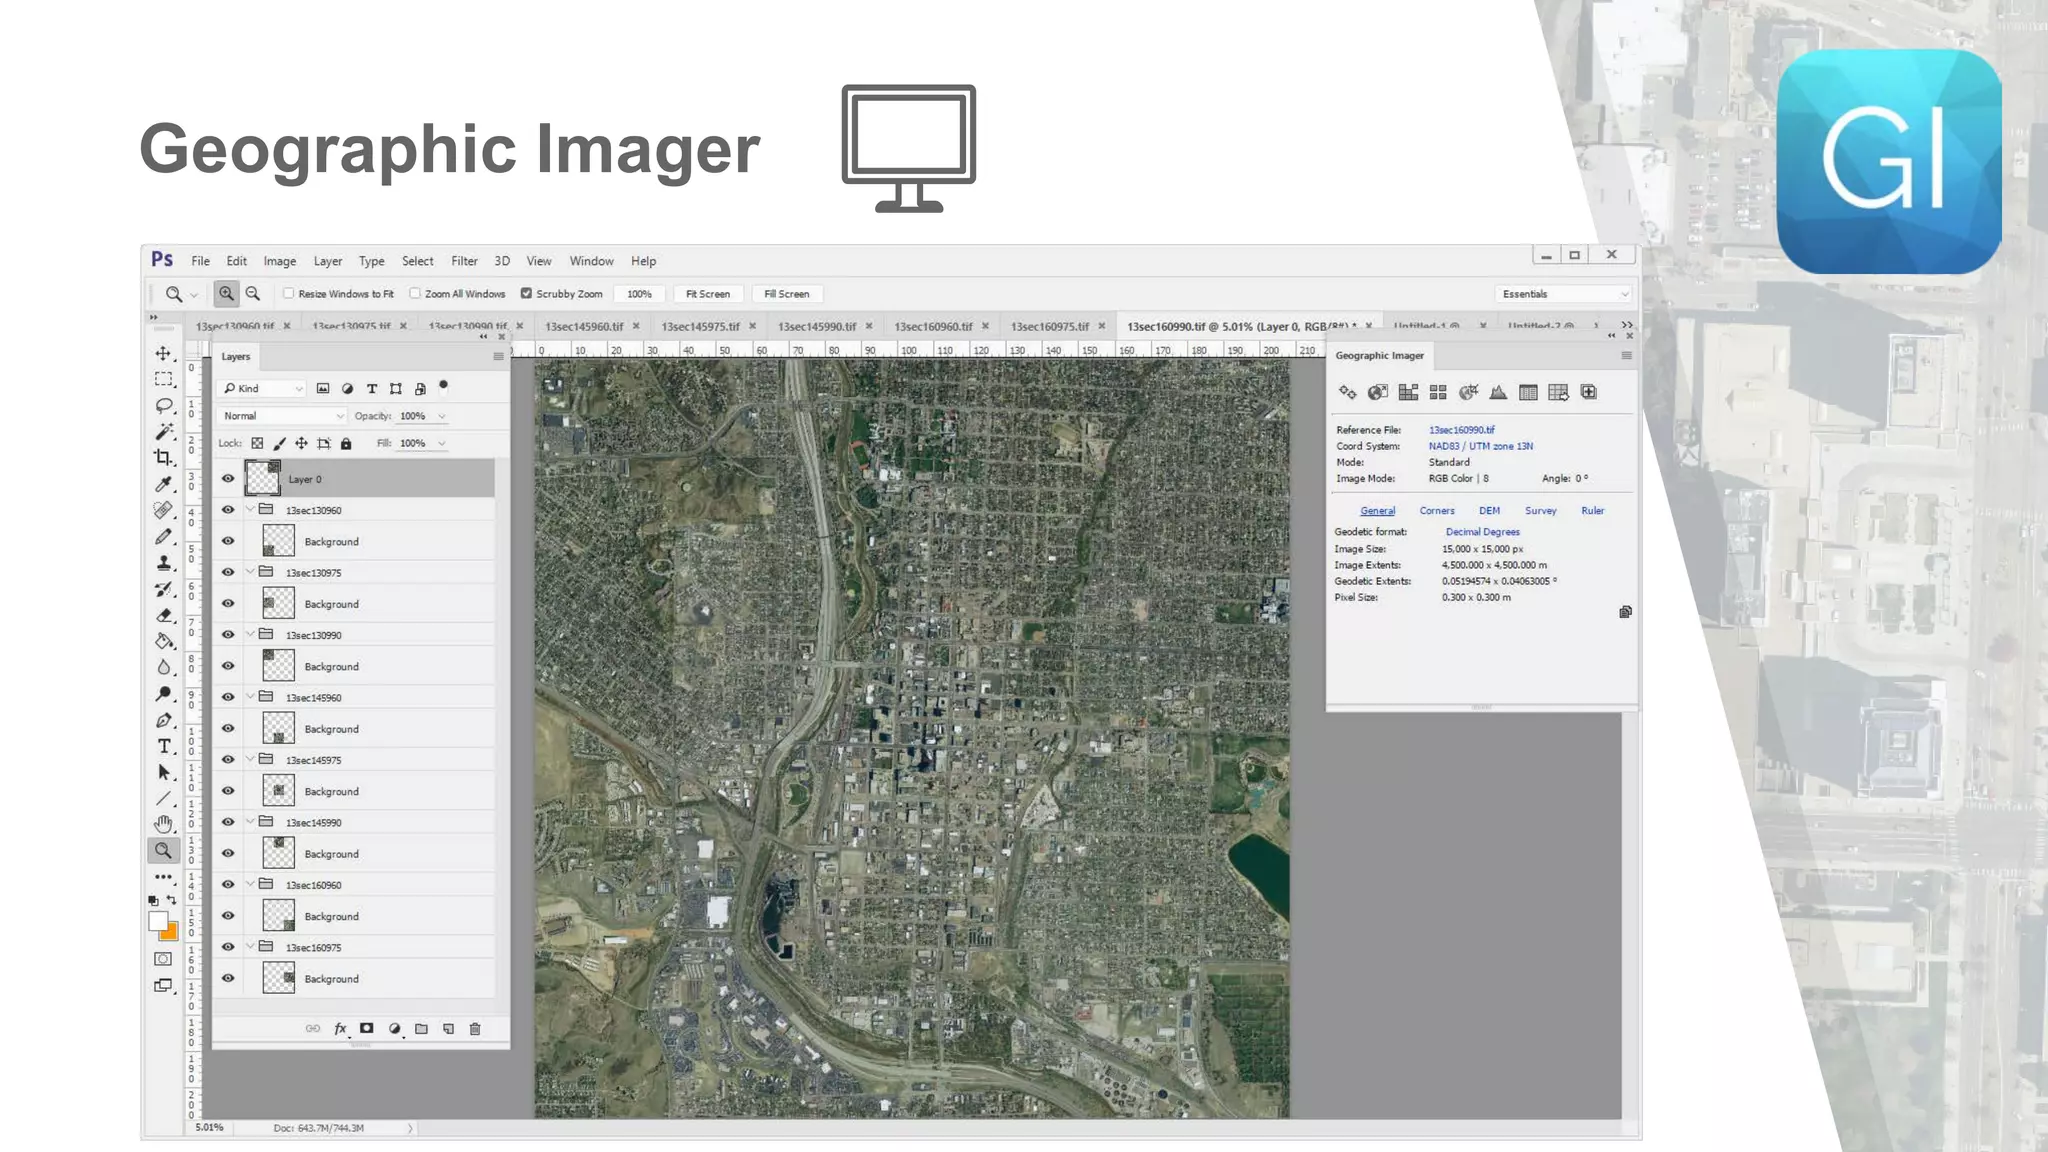Select the Type tool

(x=163, y=747)
